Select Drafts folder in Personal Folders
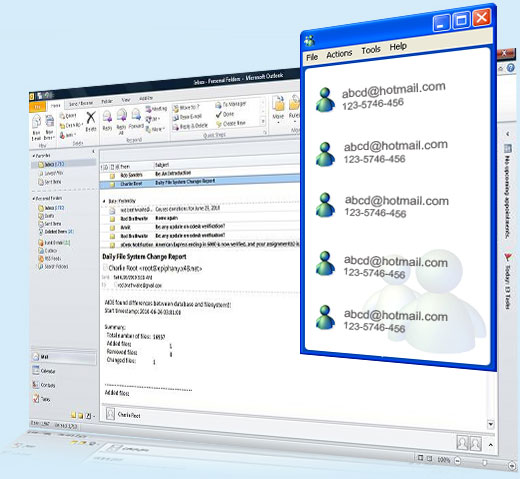The width and height of the screenshot is (520, 479). click(x=46, y=216)
